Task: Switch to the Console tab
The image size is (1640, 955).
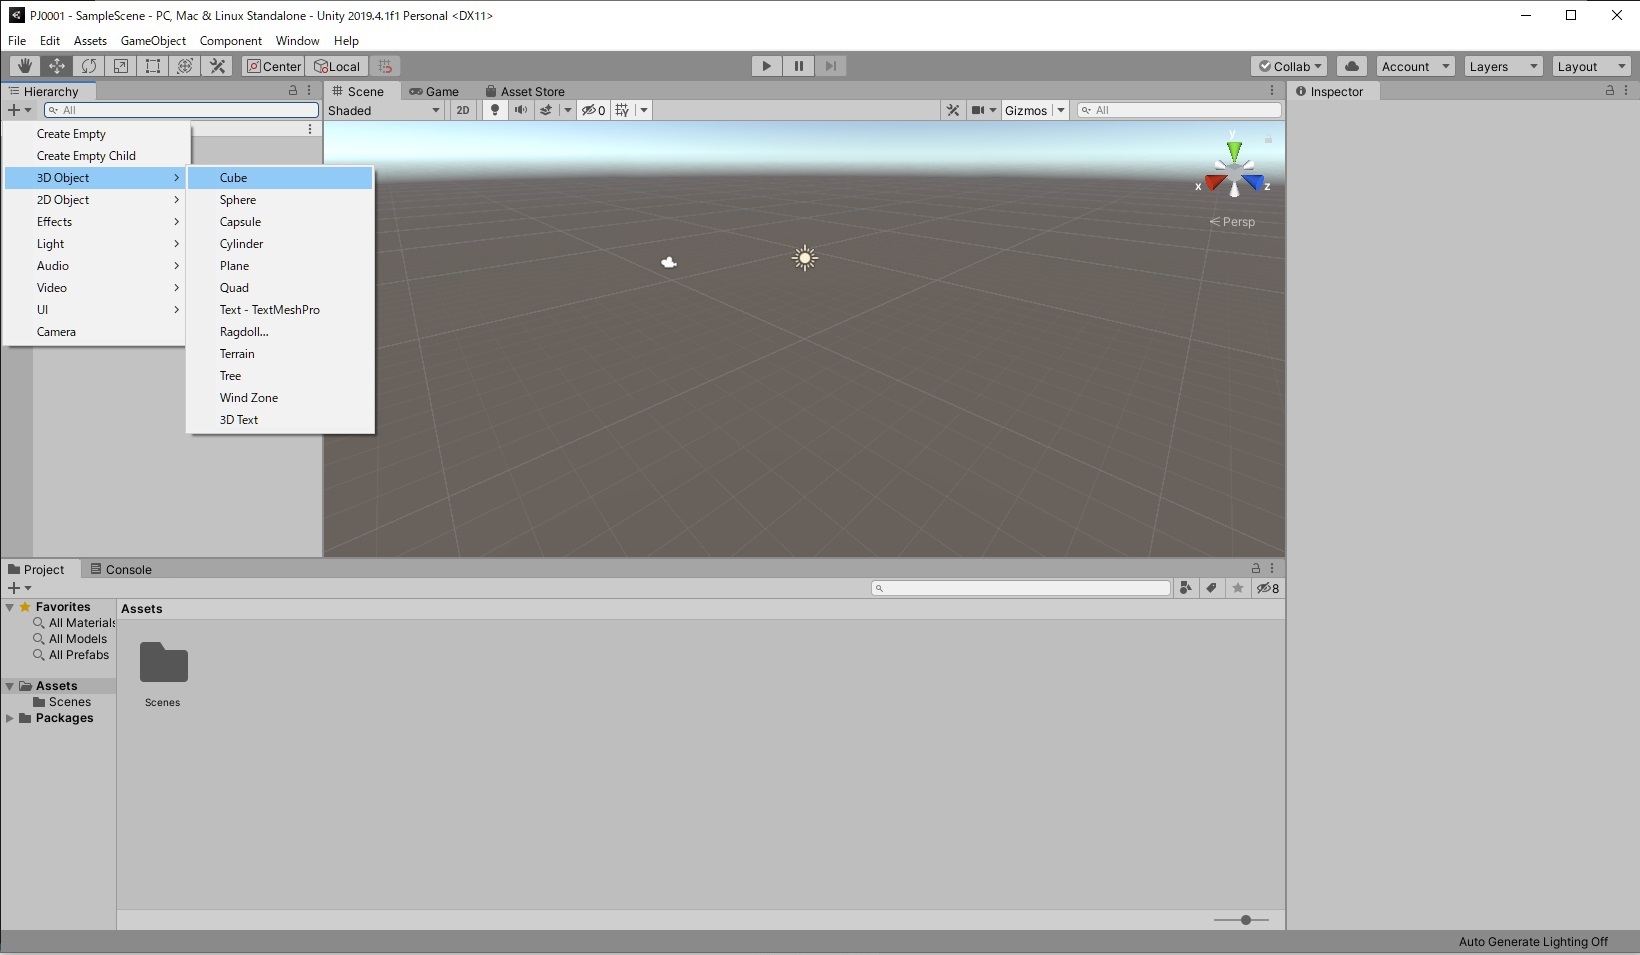Action: pyautogui.click(x=121, y=569)
